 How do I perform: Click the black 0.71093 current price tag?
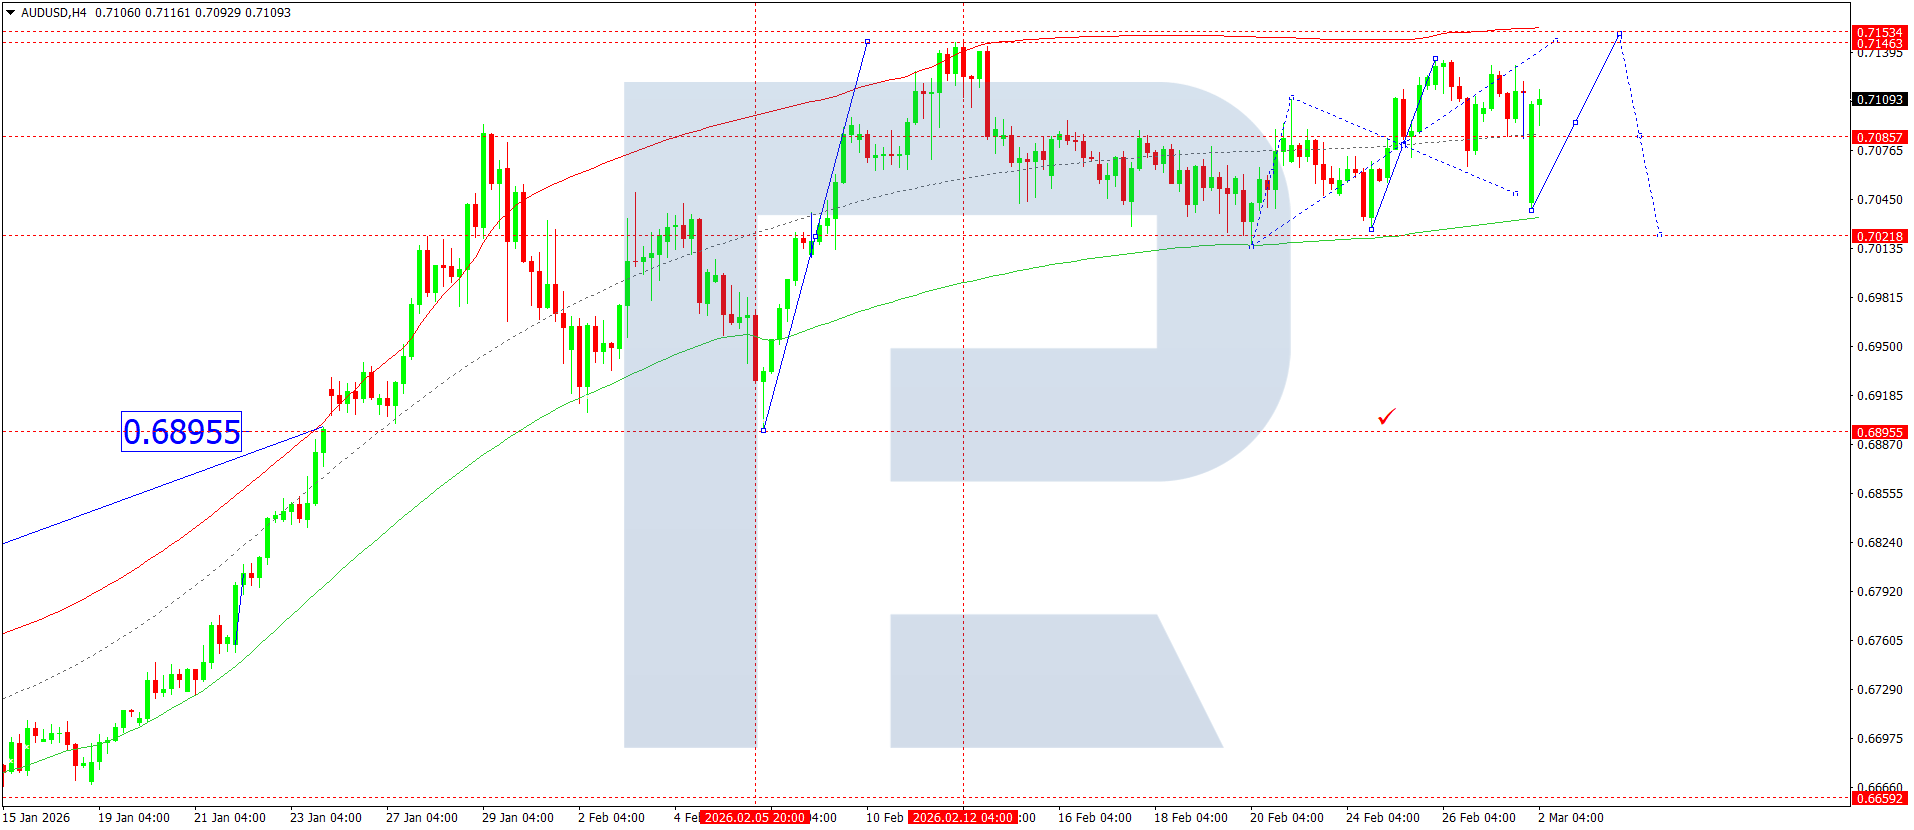[1879, 99]
